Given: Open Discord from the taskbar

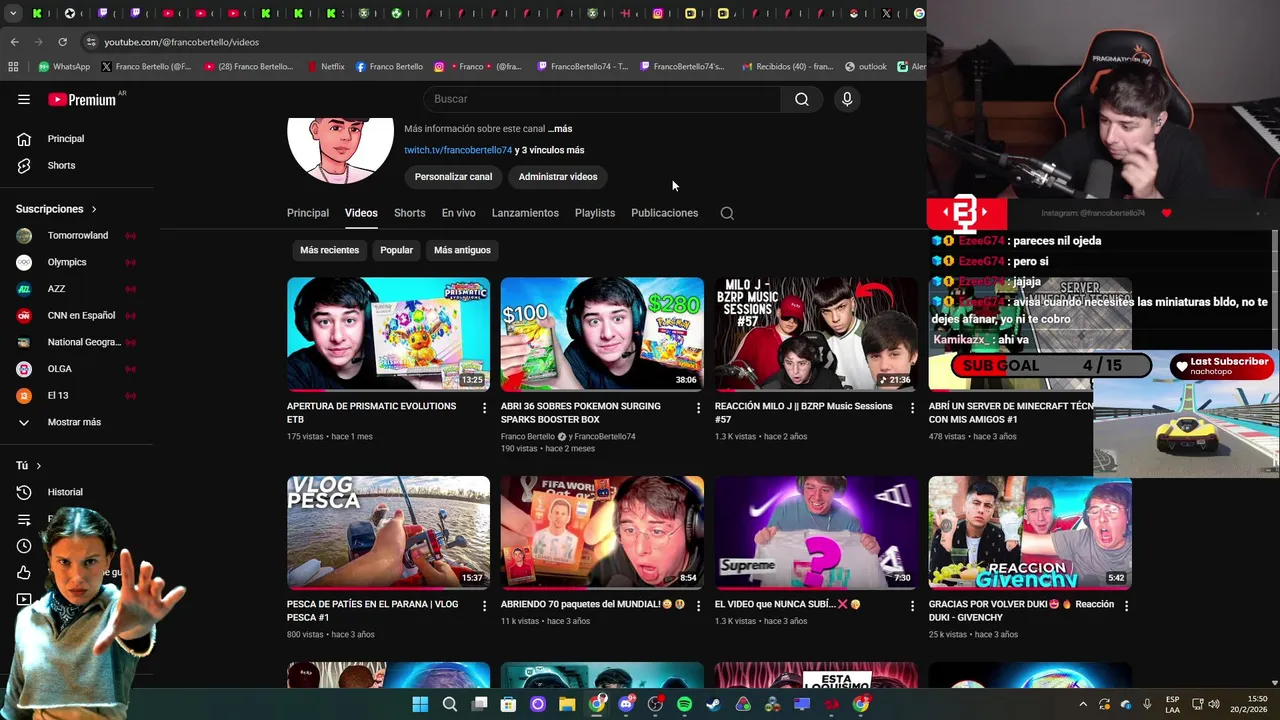Looking at the screenshot, I should pos(626,704).
